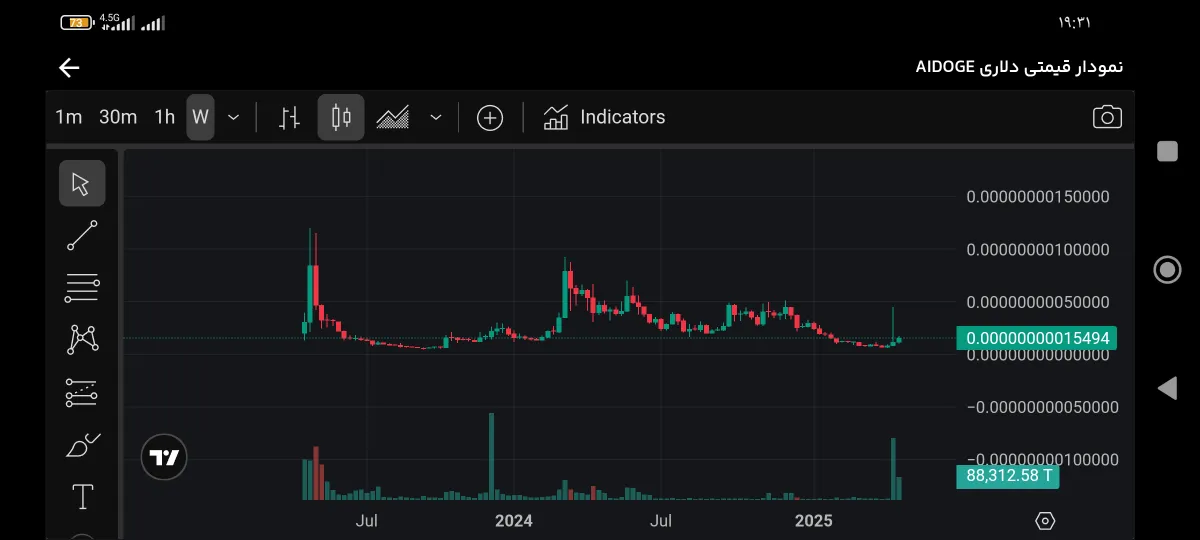This screenshot has height=540, width=1200.
Task: Select the 30m timeframe
Action: pyautogui.click(x=118, y=117)
